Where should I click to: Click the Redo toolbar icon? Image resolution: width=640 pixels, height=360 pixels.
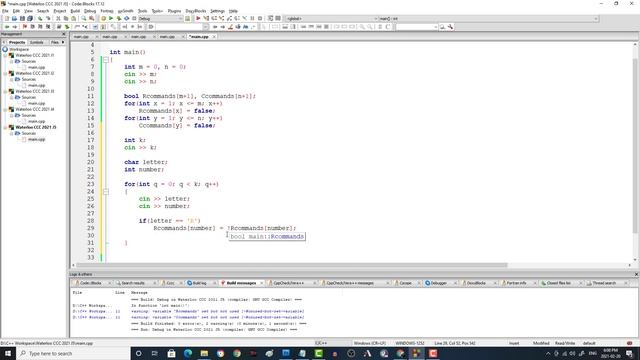pos(48,18)
